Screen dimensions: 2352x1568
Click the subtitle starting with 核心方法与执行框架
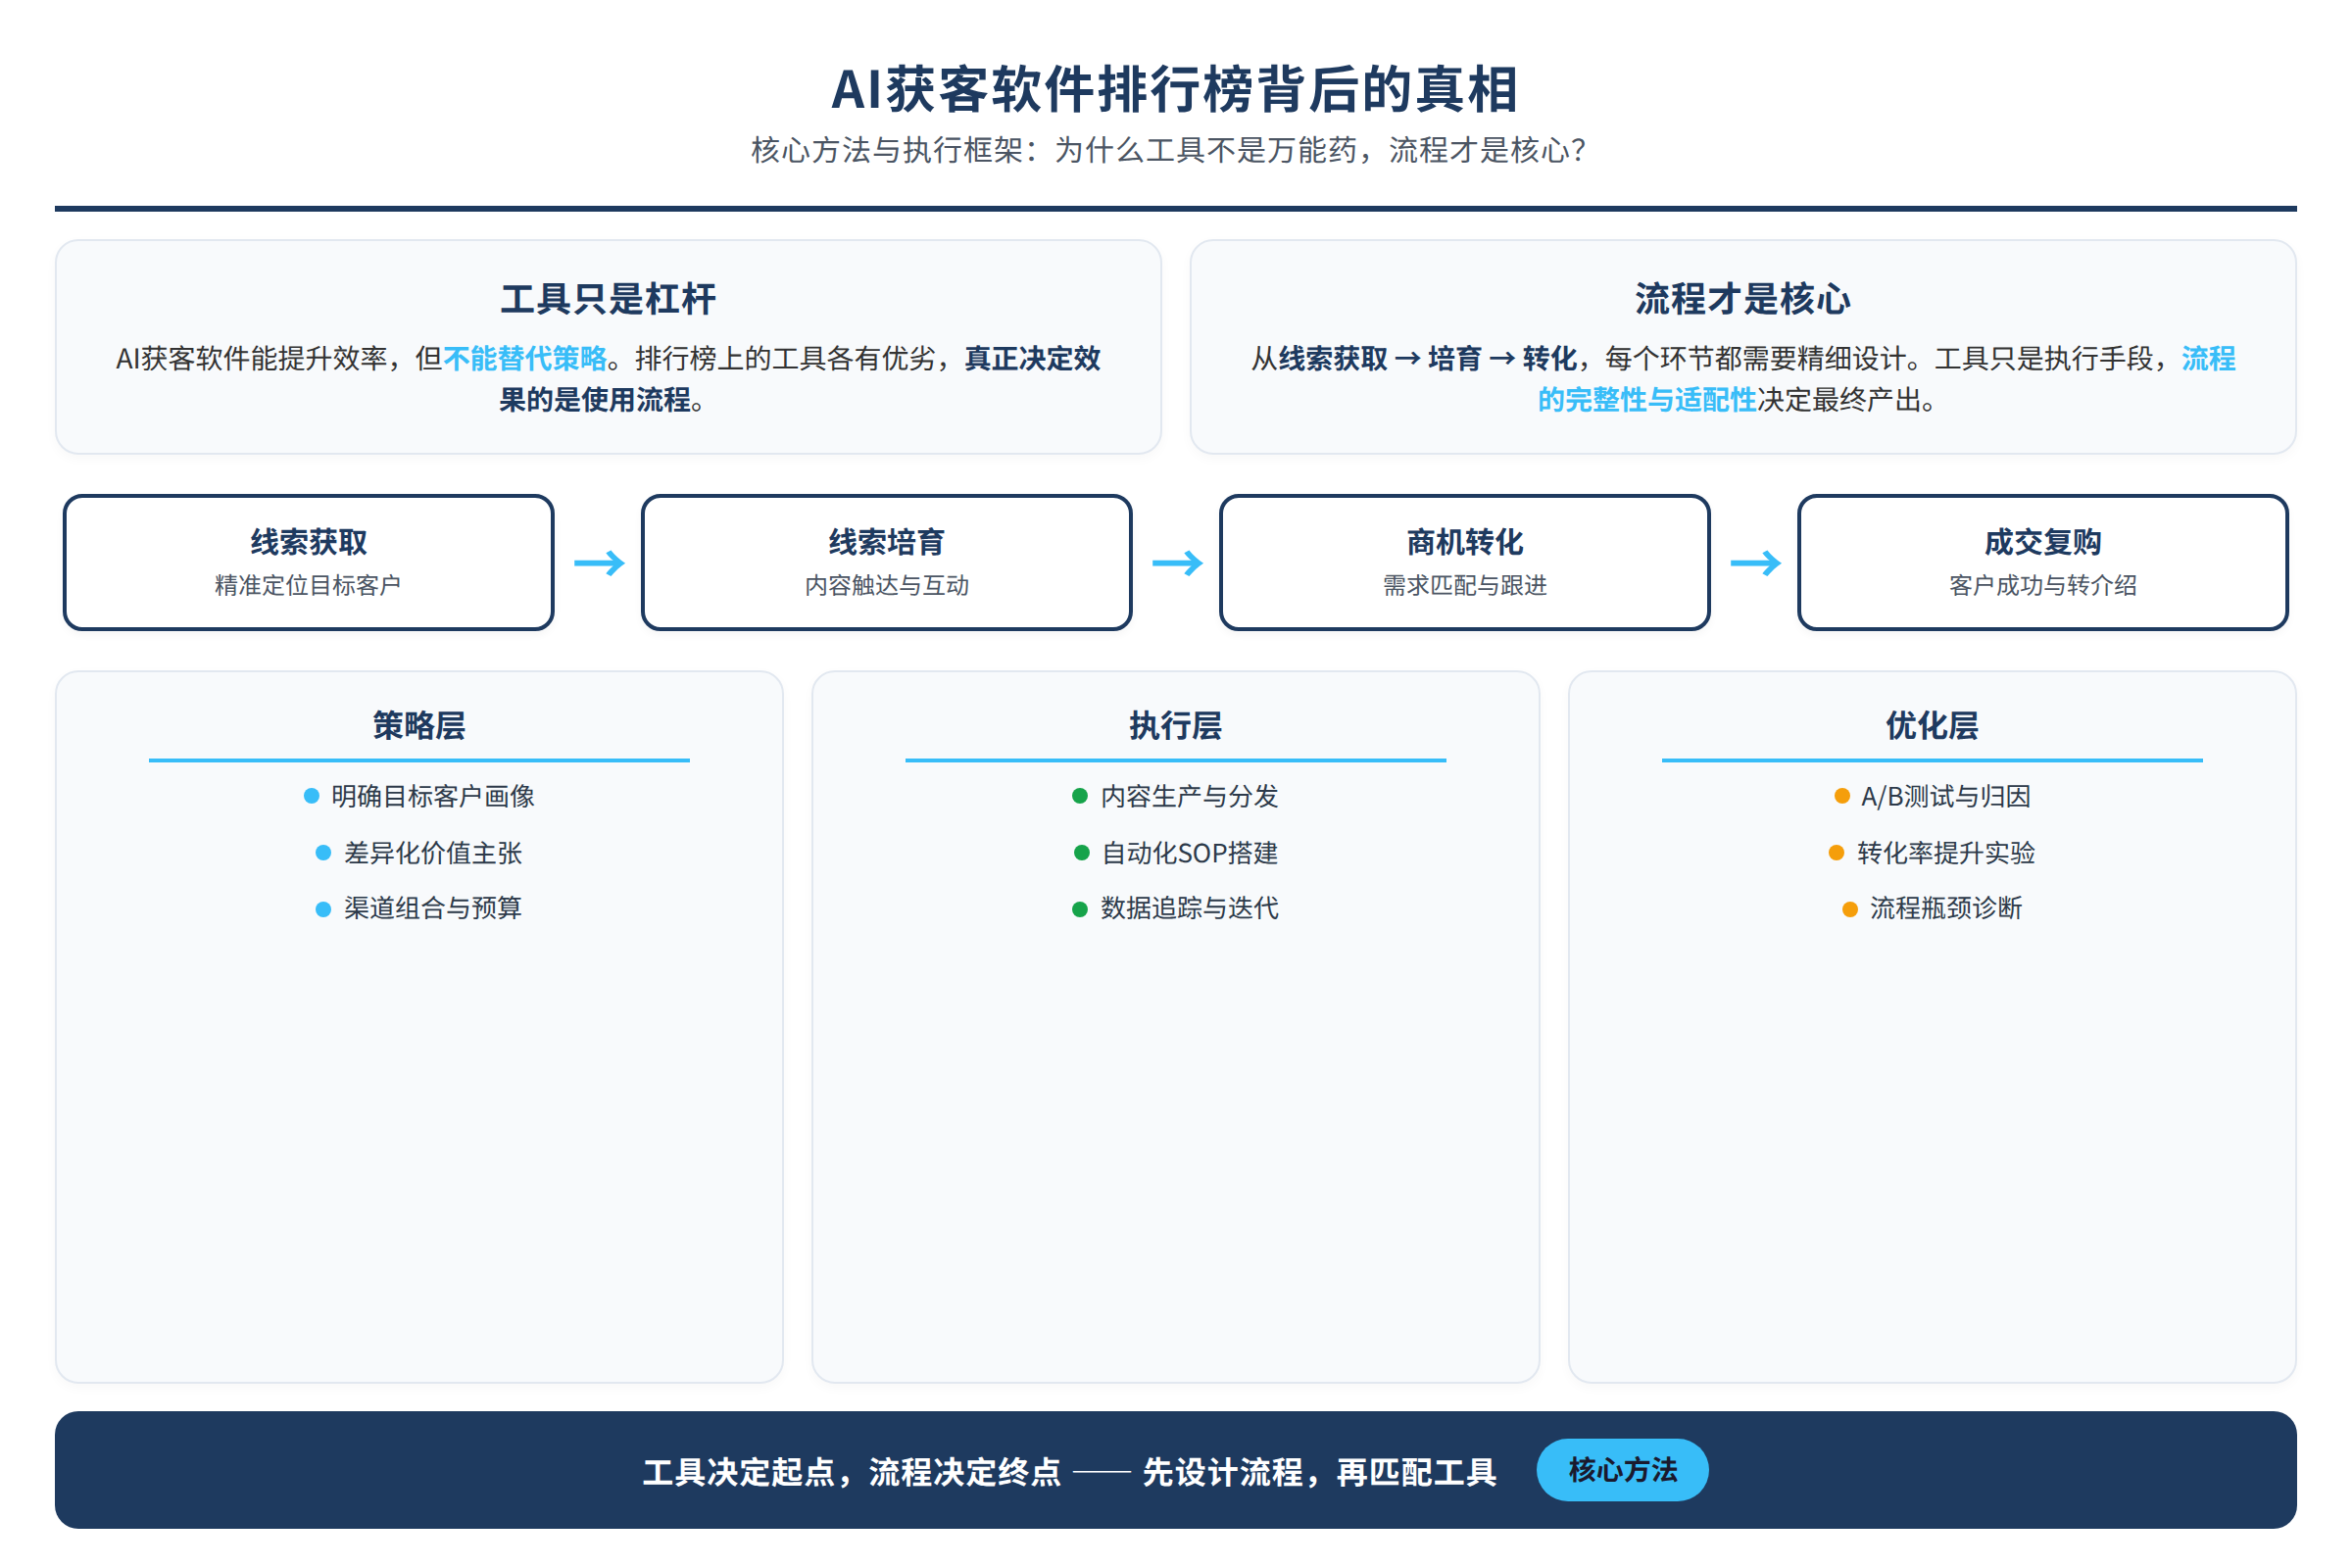[1168, 150]
